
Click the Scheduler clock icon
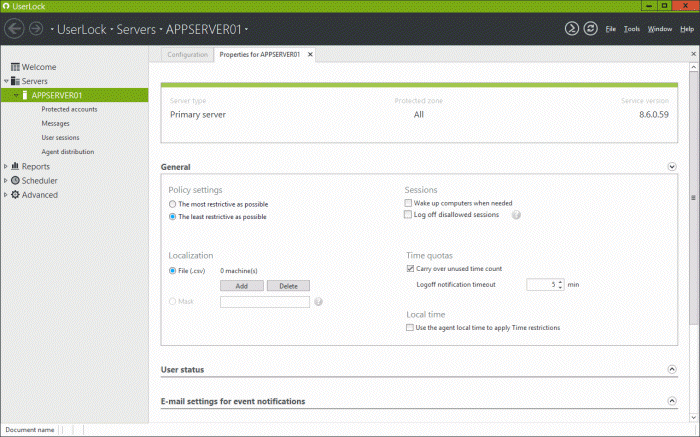[15, 180]
